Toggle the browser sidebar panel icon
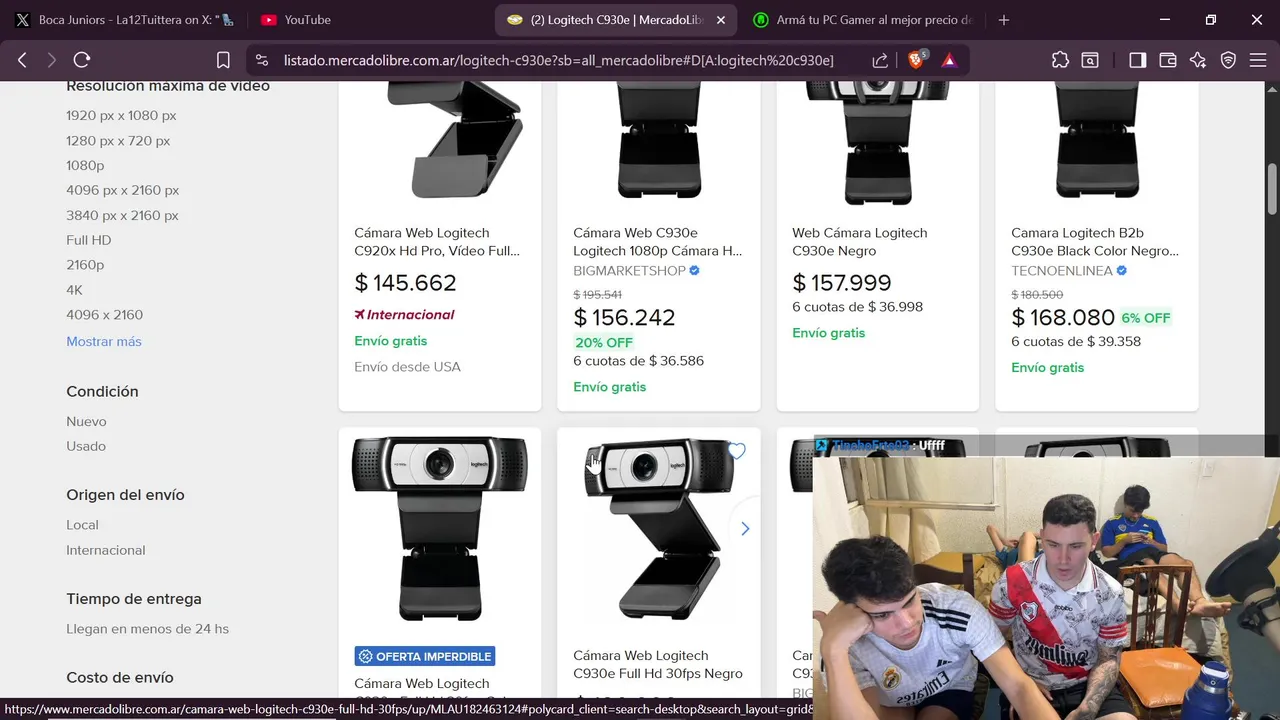This screenshot has height=720, width=1280. [1137, 60]
